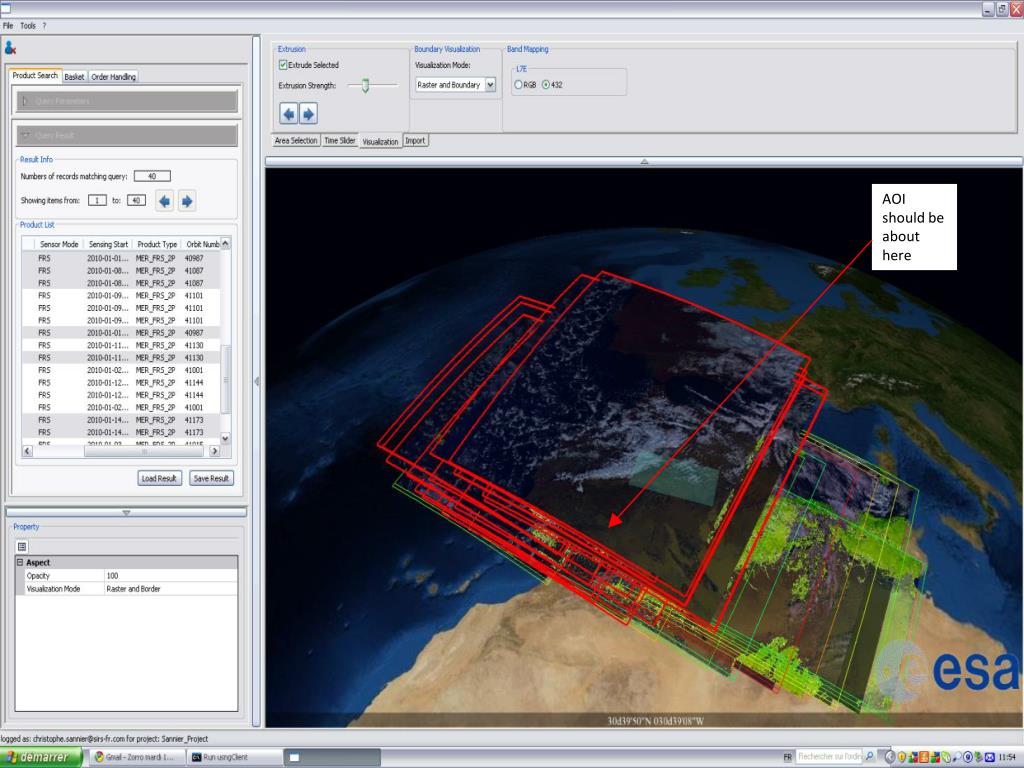1024x768 pixels.
Task: Collapse the Property panel using its splitter arrow
Action: [x=126, y=513]
